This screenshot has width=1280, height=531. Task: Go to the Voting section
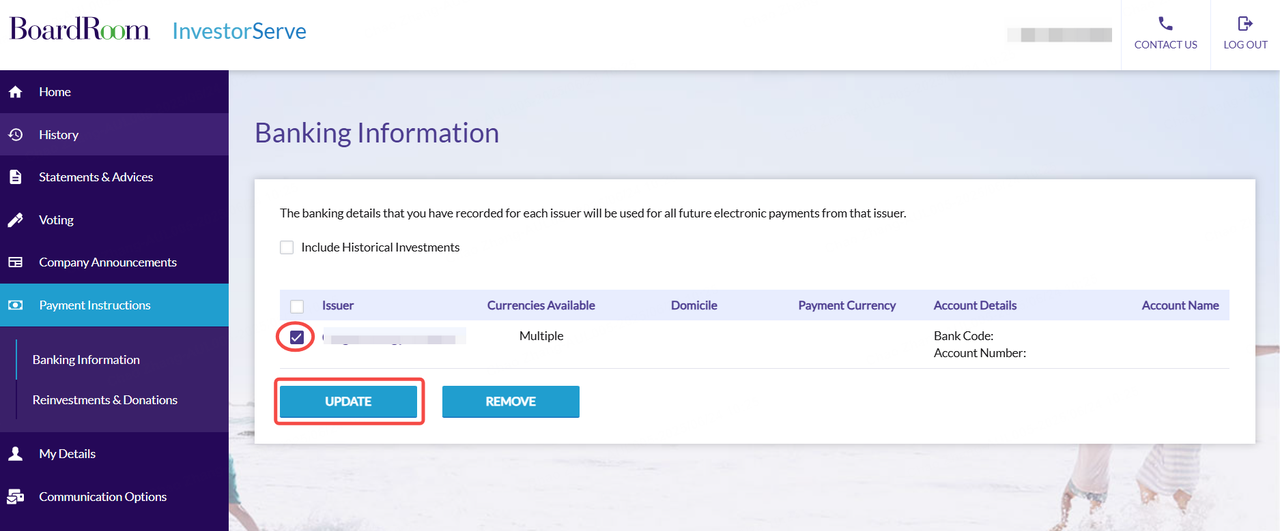tap(114, 220)
